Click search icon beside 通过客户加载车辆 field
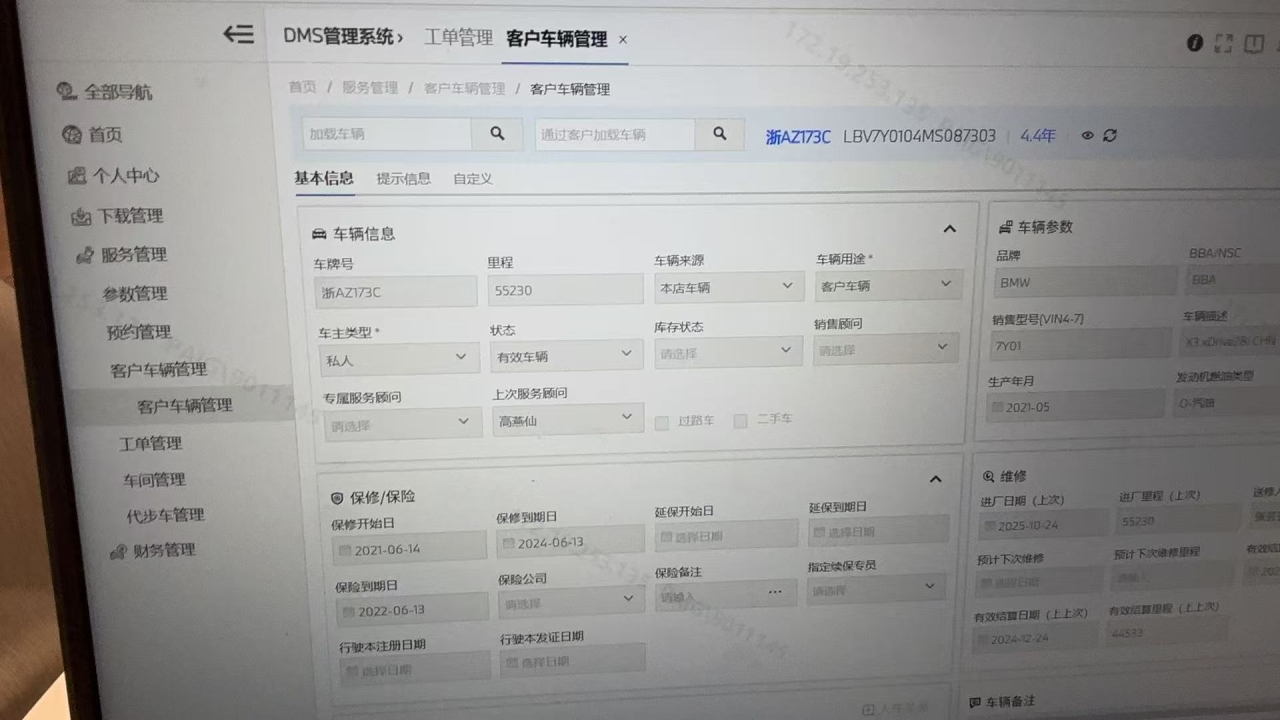Image resolution: width=1280 pixels, height=720 pixels. point(719,134)
